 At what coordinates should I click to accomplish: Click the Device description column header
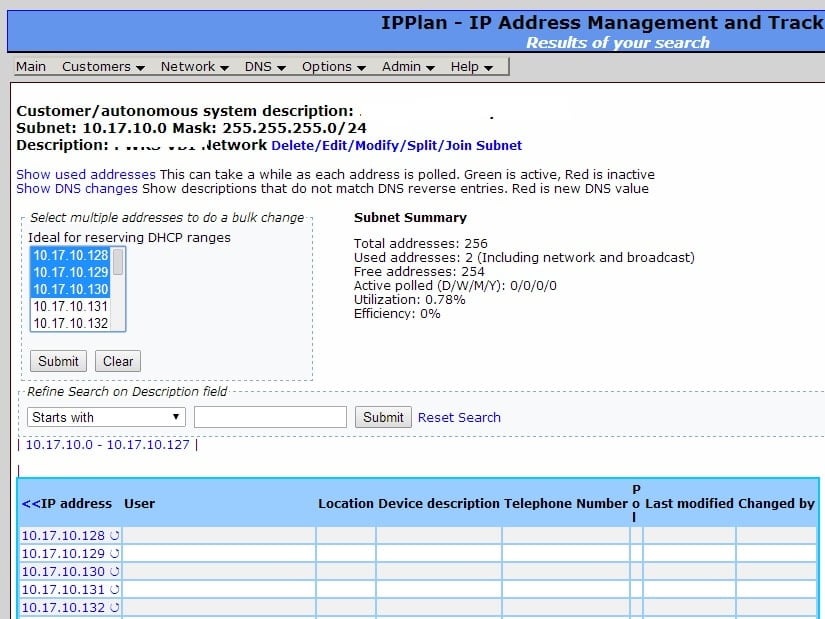pos(439,504)
